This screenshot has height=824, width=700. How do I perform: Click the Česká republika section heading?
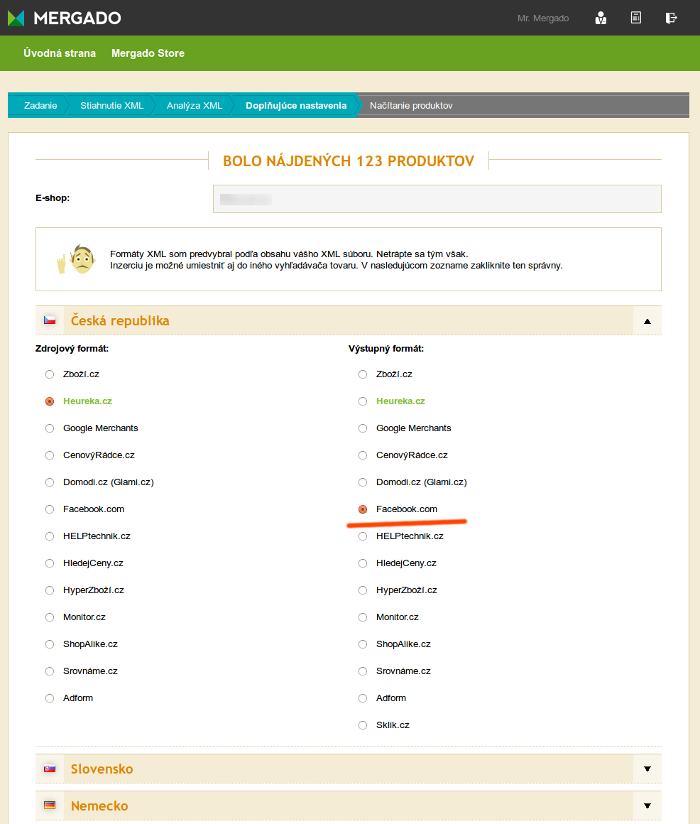[x=120, y=321]
